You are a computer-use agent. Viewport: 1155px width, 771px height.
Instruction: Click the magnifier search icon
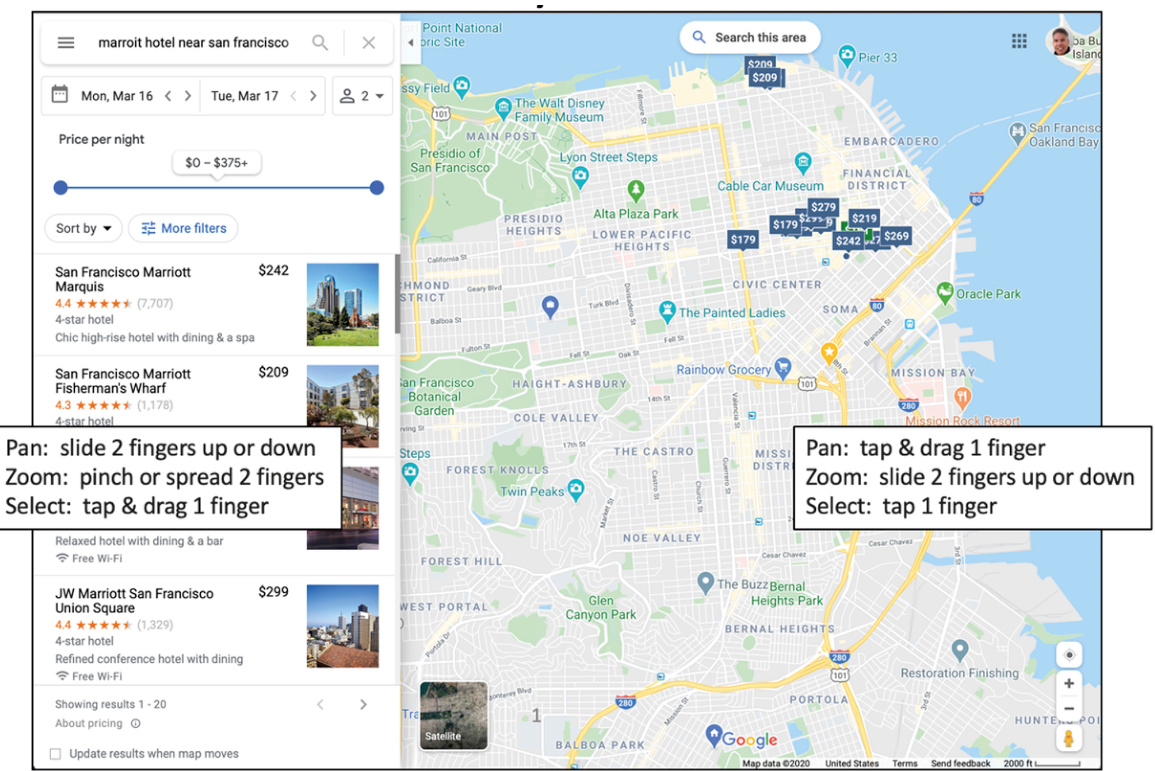(x=320, y=43)
